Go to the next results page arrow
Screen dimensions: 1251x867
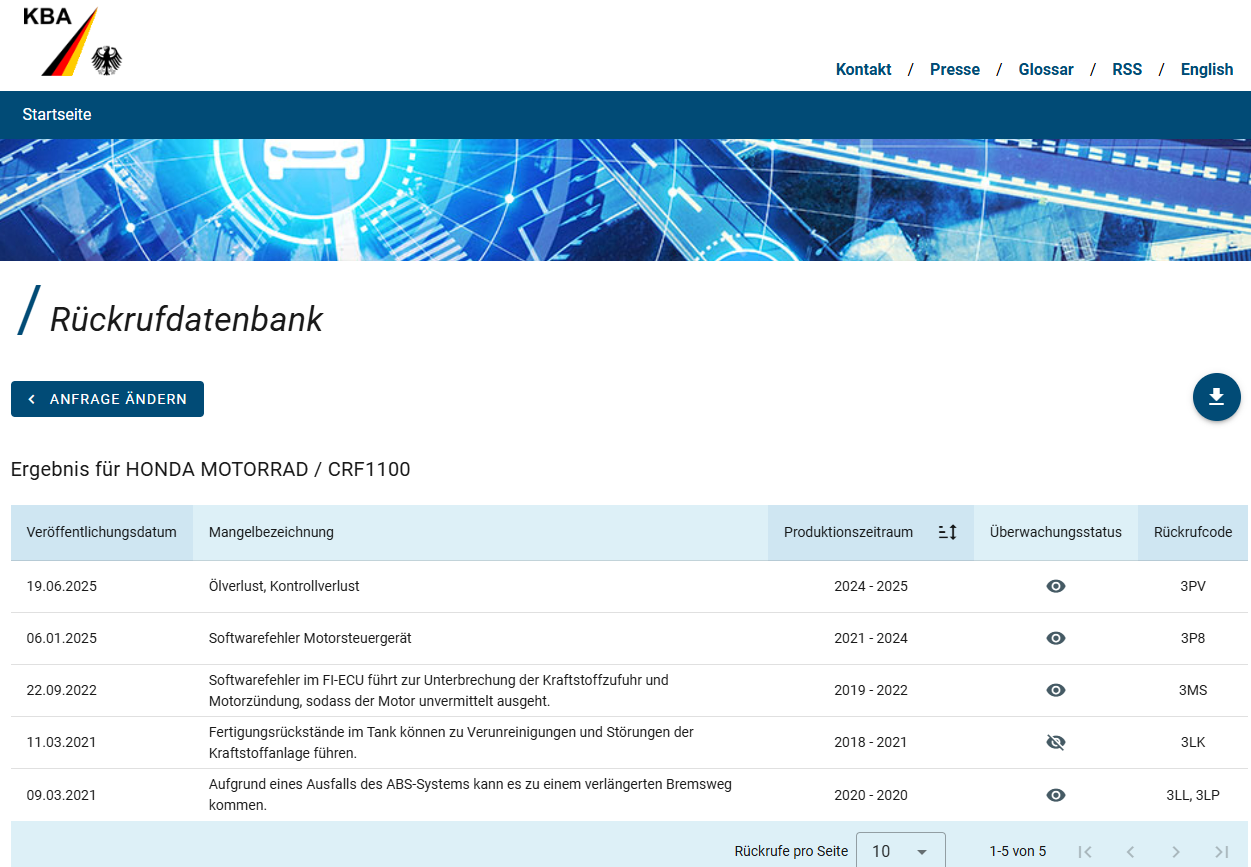(x=1176, y=851)
